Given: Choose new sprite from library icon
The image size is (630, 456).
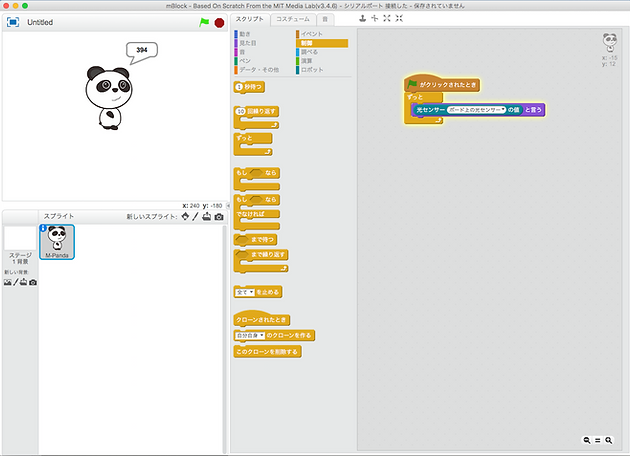Looking at the screenshot, I should coord(185,217).
